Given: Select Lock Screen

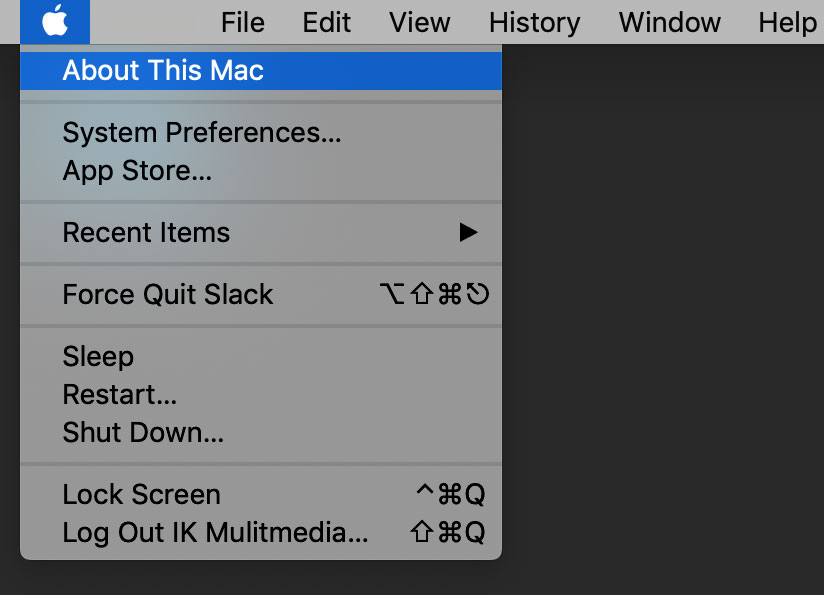Looking at the screenshot, I should tap(141, 495).
